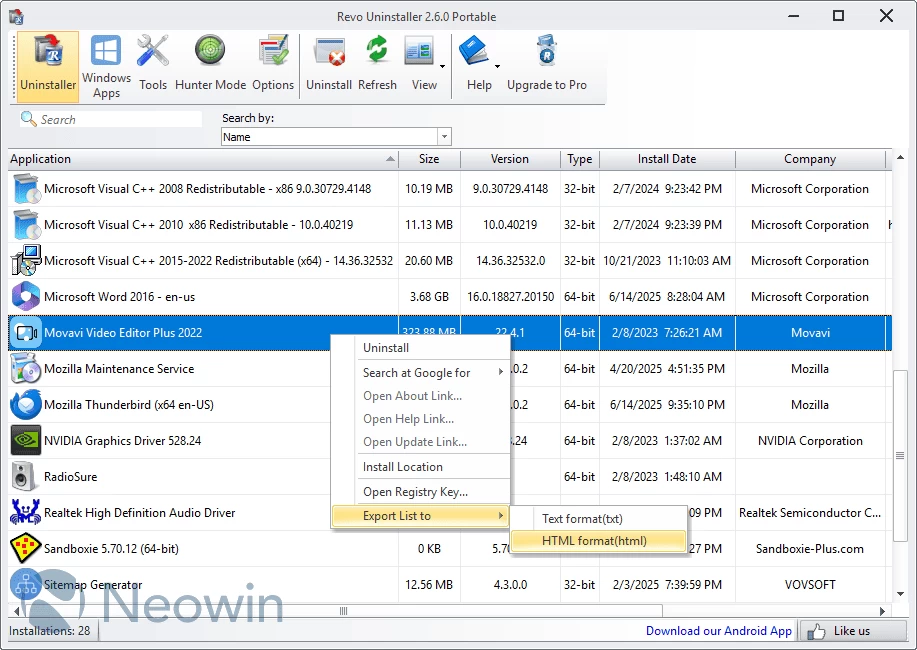Click scroll right arrow of list
Screen dimensions: 917x650
(x=882, y=611)
